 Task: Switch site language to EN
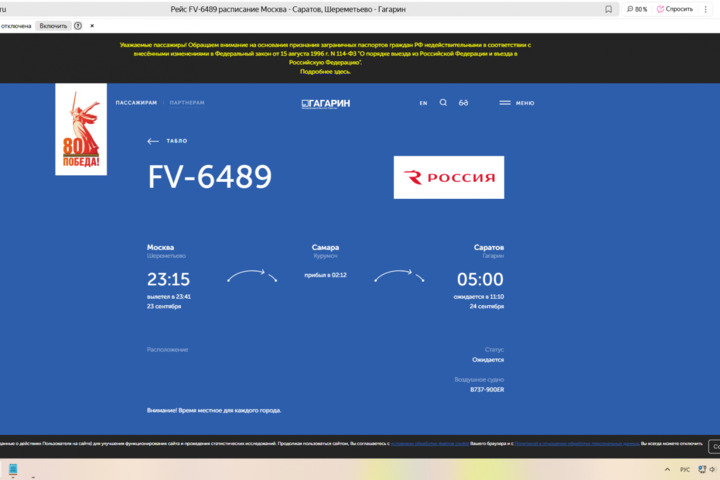pyautogui.click(x=423, y=103)
